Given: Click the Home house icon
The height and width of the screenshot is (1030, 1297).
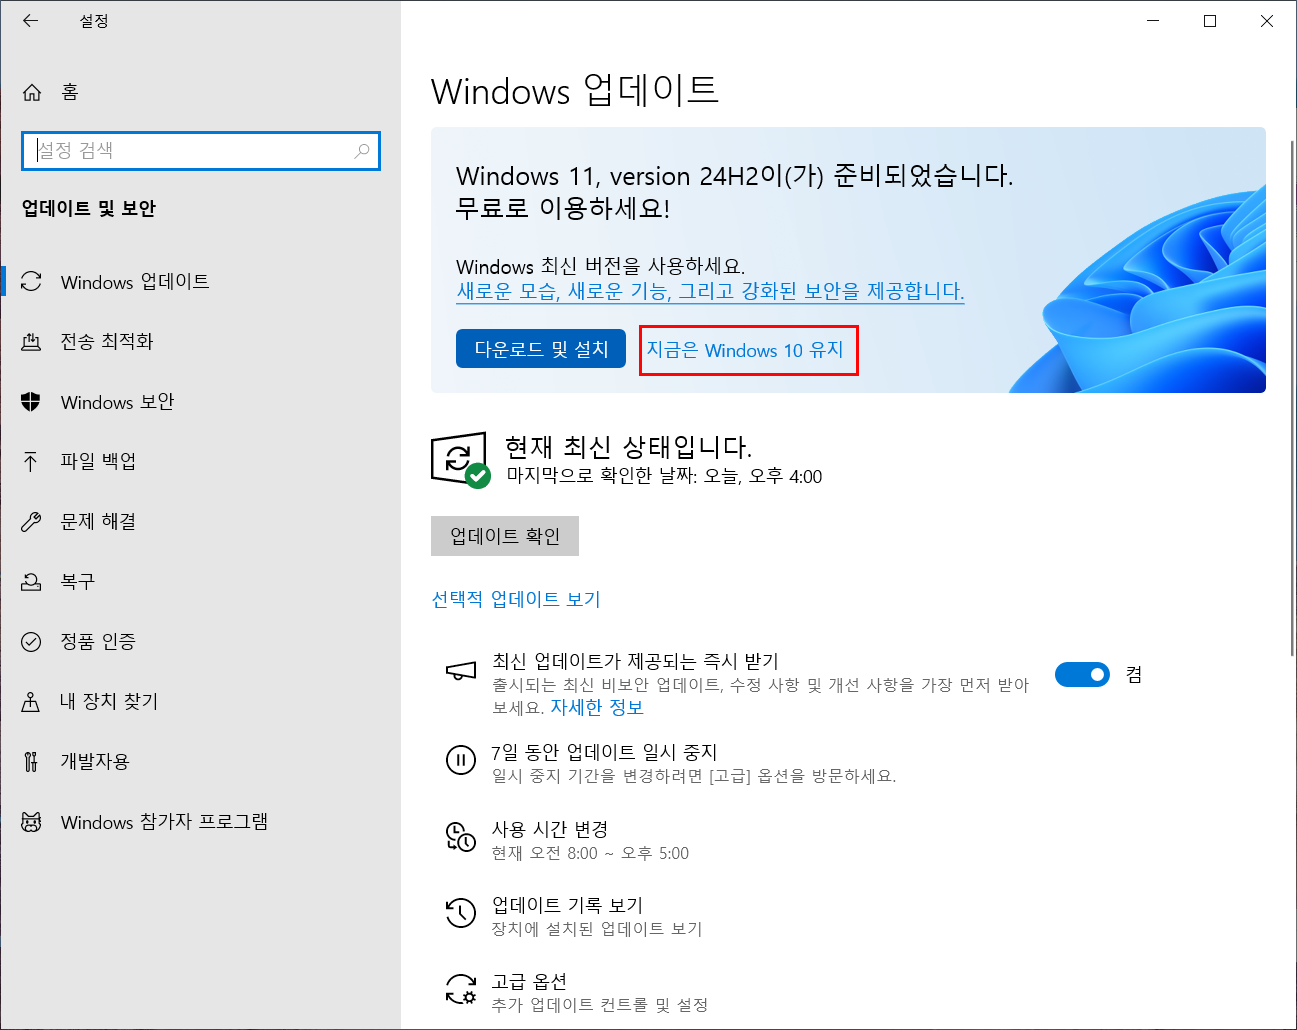Looking at the screenshot, I should click(x=32, y=92).
